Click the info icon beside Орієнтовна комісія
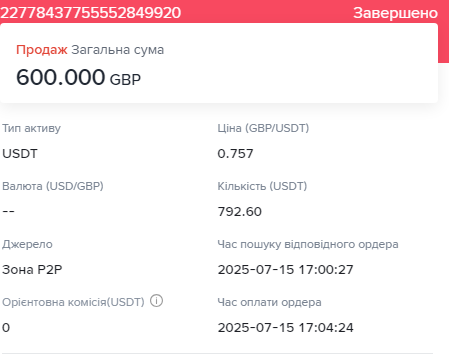The width and height of the screenshot is (449, 364). (x=156, y=301)
